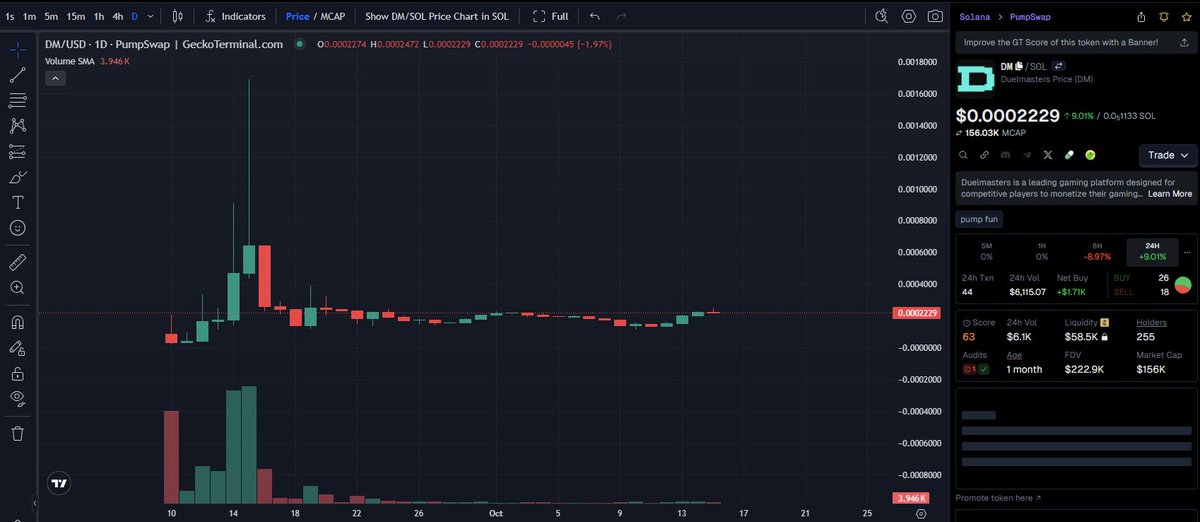Take a chart snapshot with camera icon

pyautogui.click(x=935, y=16)
